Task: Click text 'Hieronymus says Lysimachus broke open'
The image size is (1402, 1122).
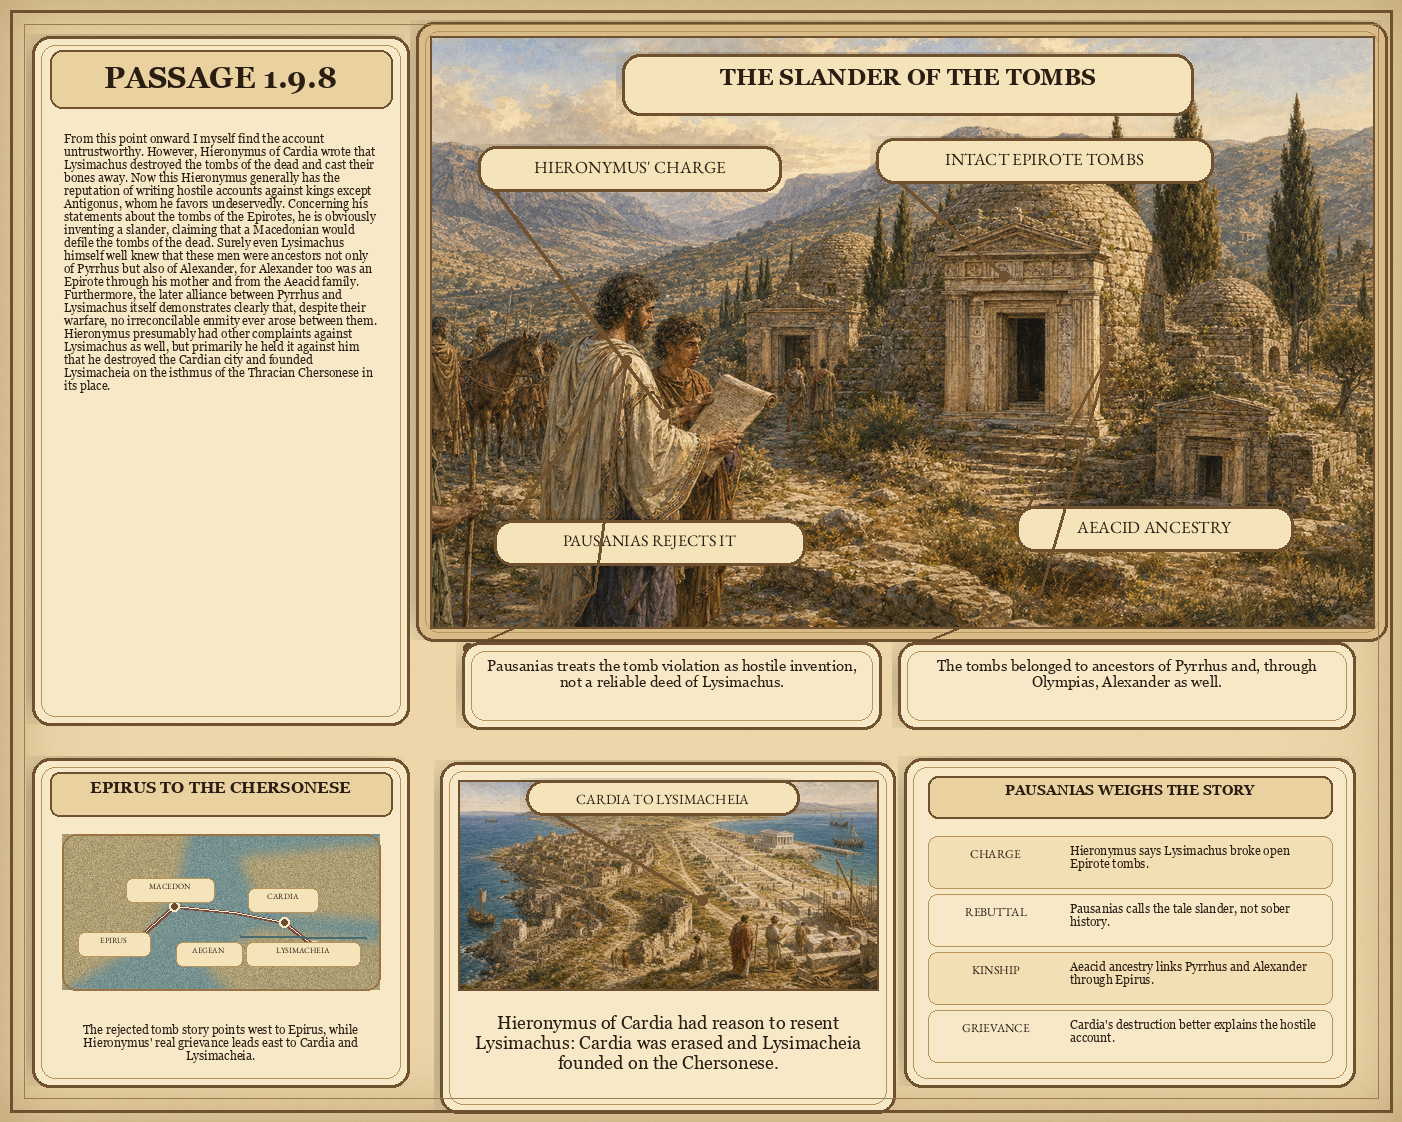Action: [x=1180, y=851]
